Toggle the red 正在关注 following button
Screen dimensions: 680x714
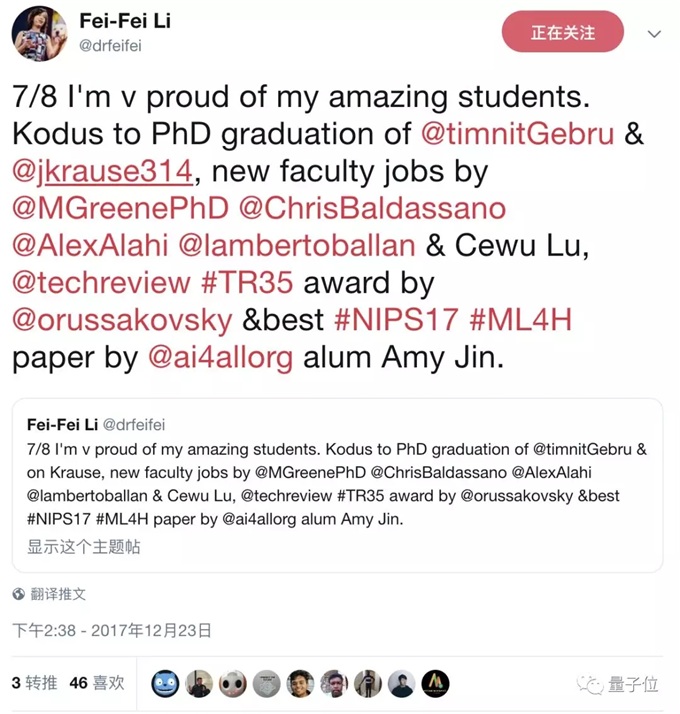point(563,33)
